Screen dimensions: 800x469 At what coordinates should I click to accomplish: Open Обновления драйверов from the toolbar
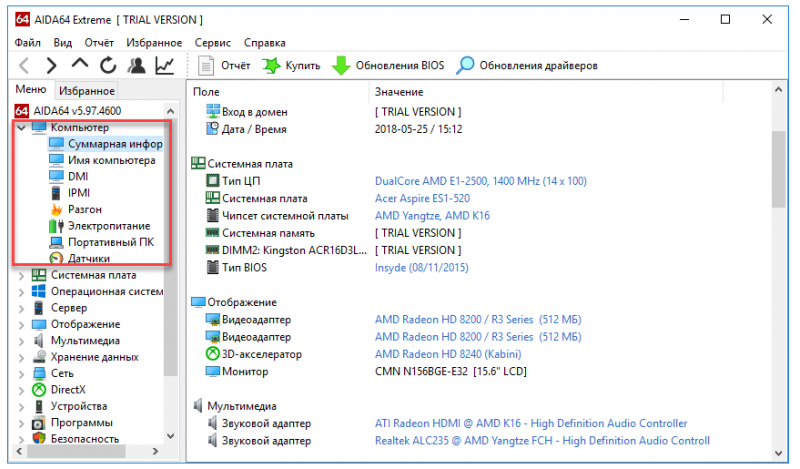[527, 65]
